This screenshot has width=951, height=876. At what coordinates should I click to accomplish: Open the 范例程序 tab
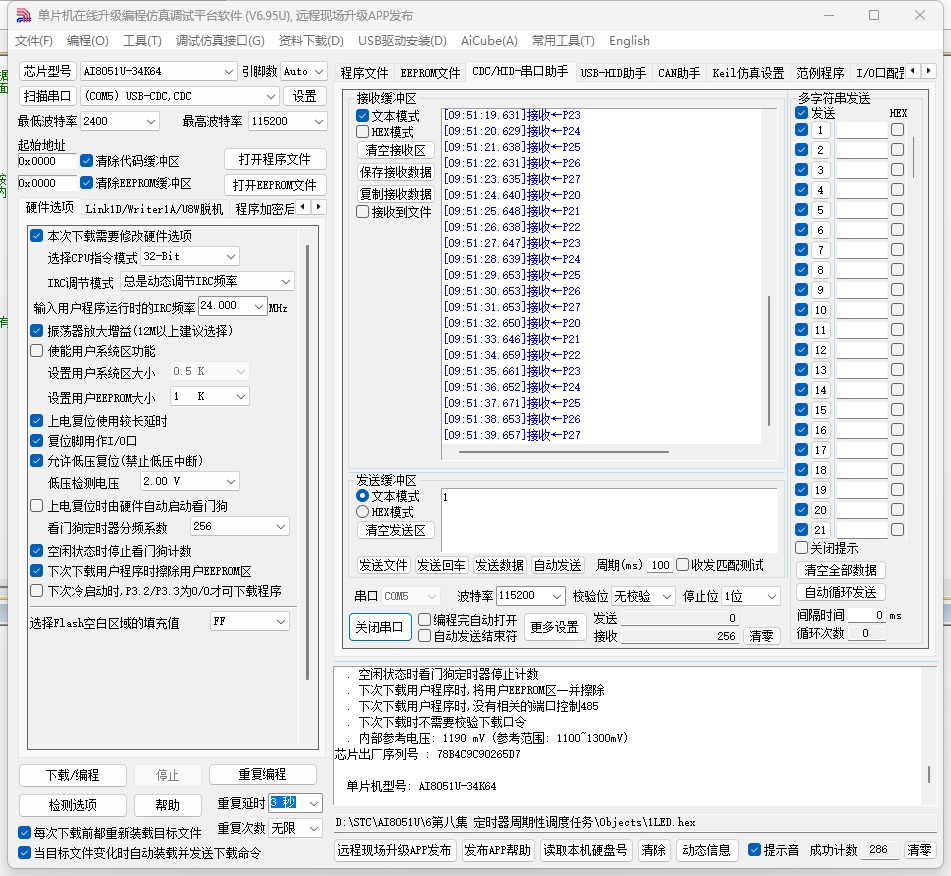(820, 73)
